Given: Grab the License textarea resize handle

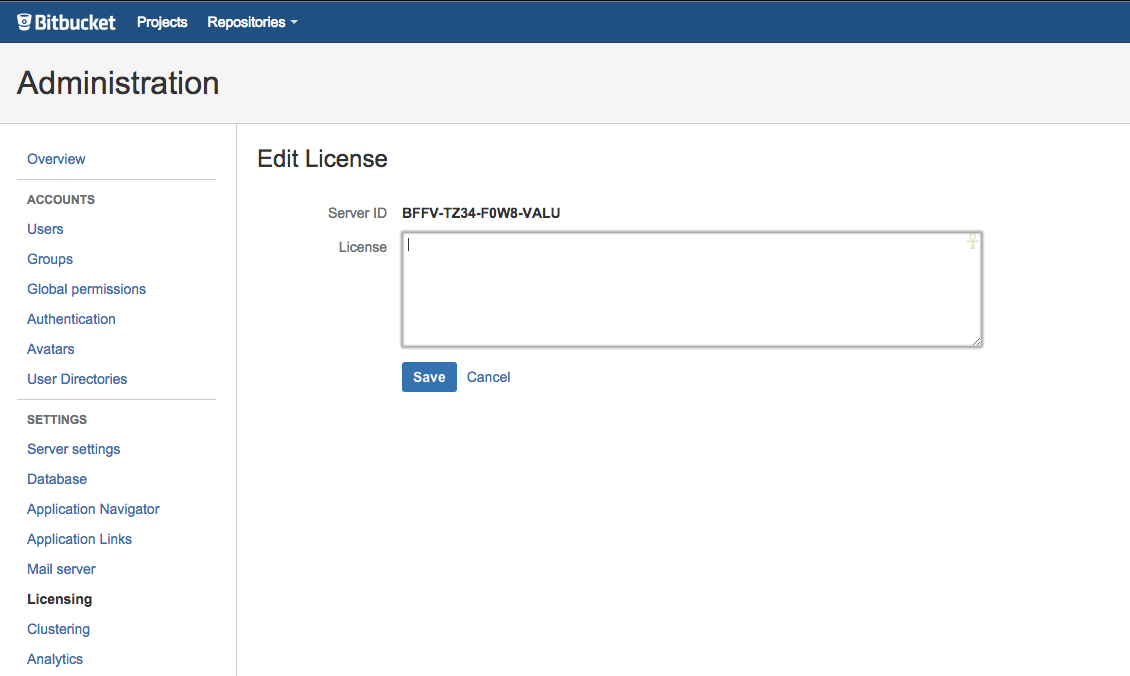Looking at the screenshot, I should coord(976,341).
